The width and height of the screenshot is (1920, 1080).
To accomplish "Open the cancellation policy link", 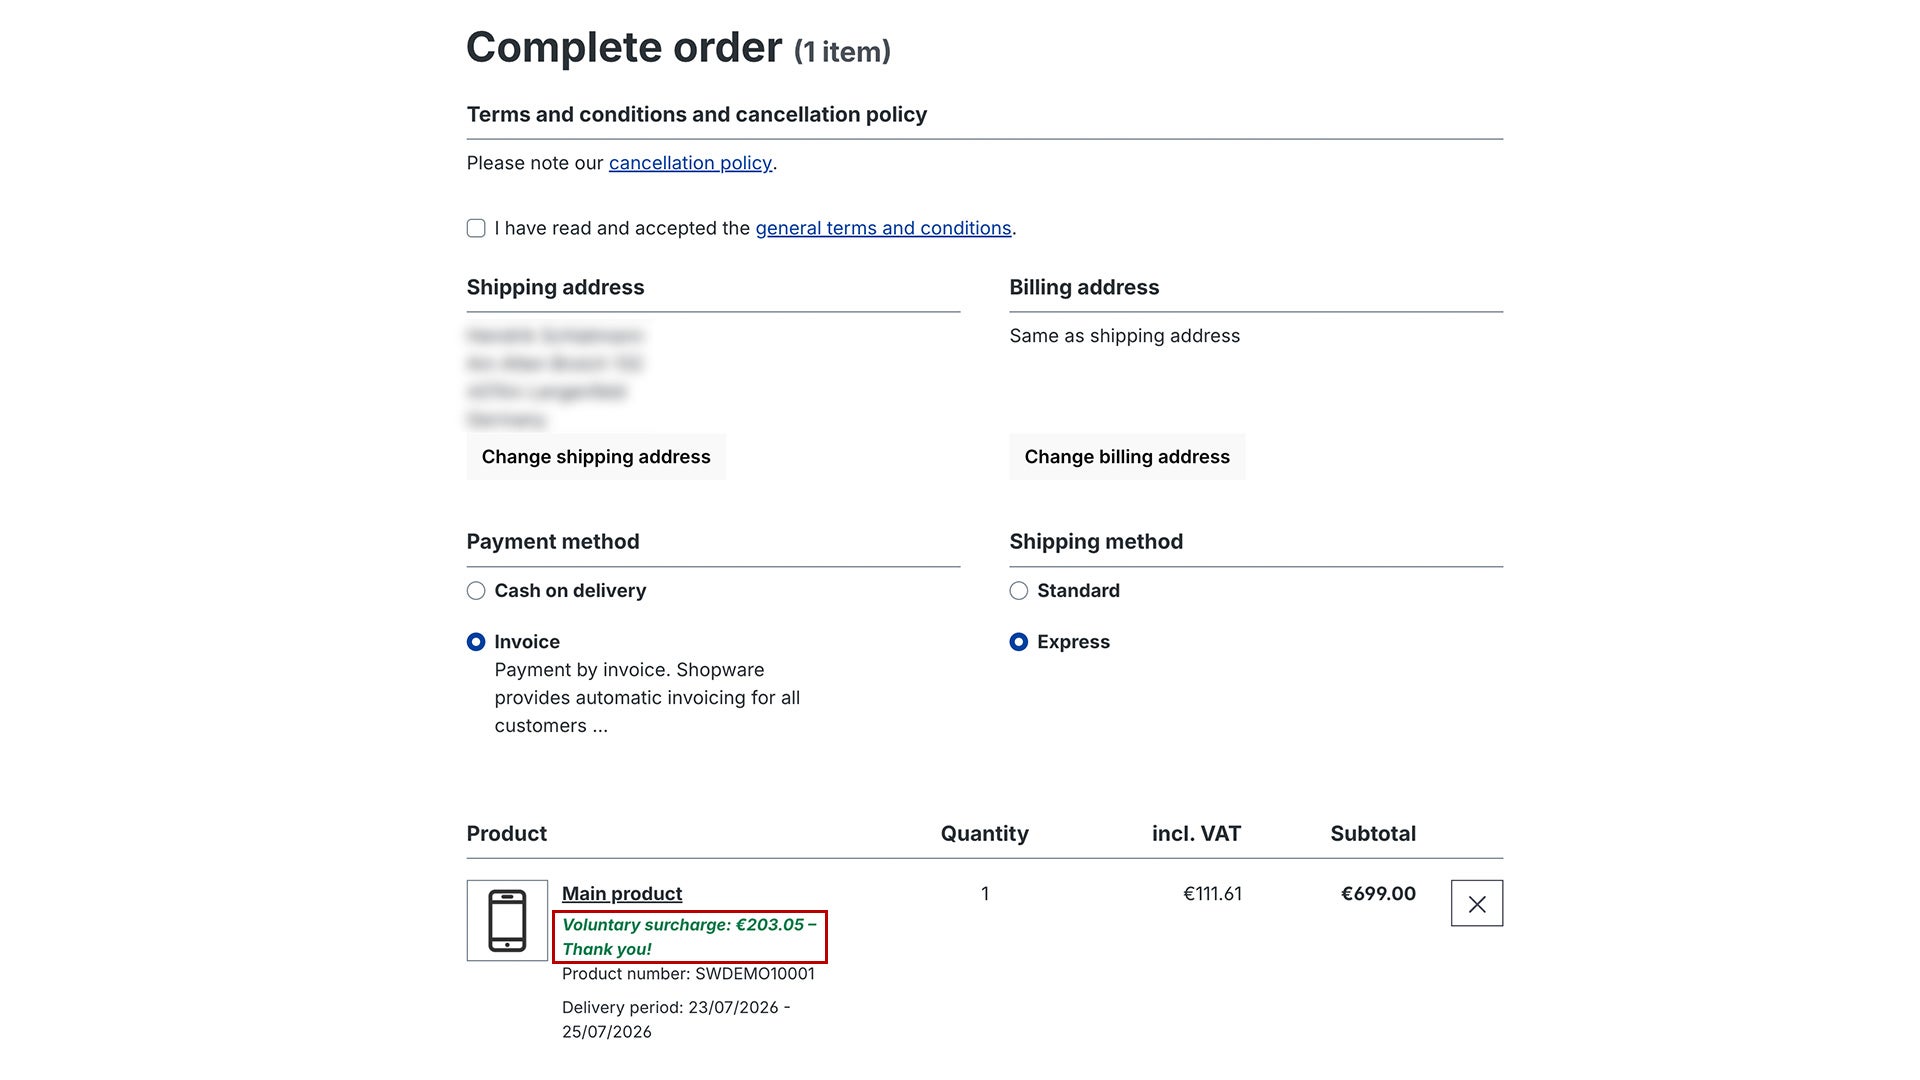I will click(x=690, y=163).
